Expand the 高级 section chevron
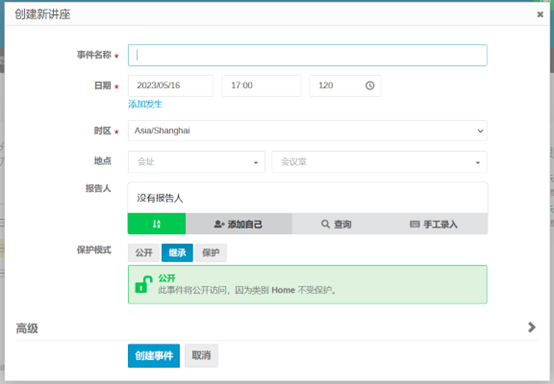 (x=532, y=327)
